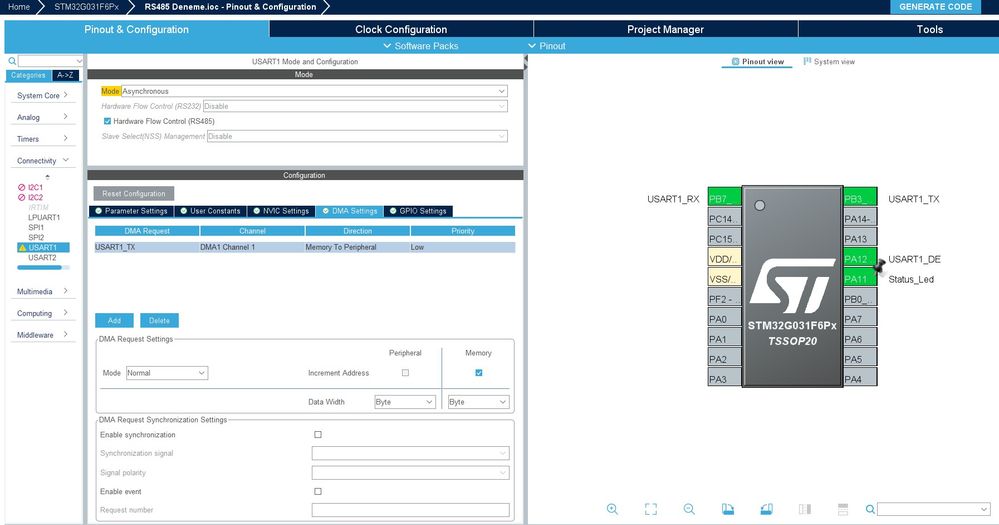Expand the System Core category
Viewport: 999px width, 525px height.
[x=43, y=95]
